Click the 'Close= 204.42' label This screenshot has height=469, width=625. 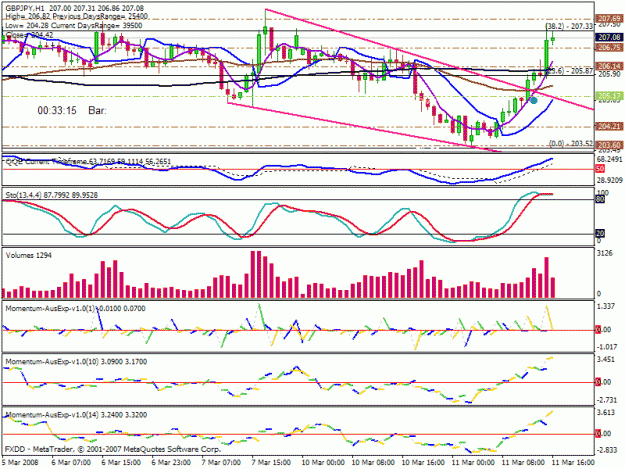(29, 35)
